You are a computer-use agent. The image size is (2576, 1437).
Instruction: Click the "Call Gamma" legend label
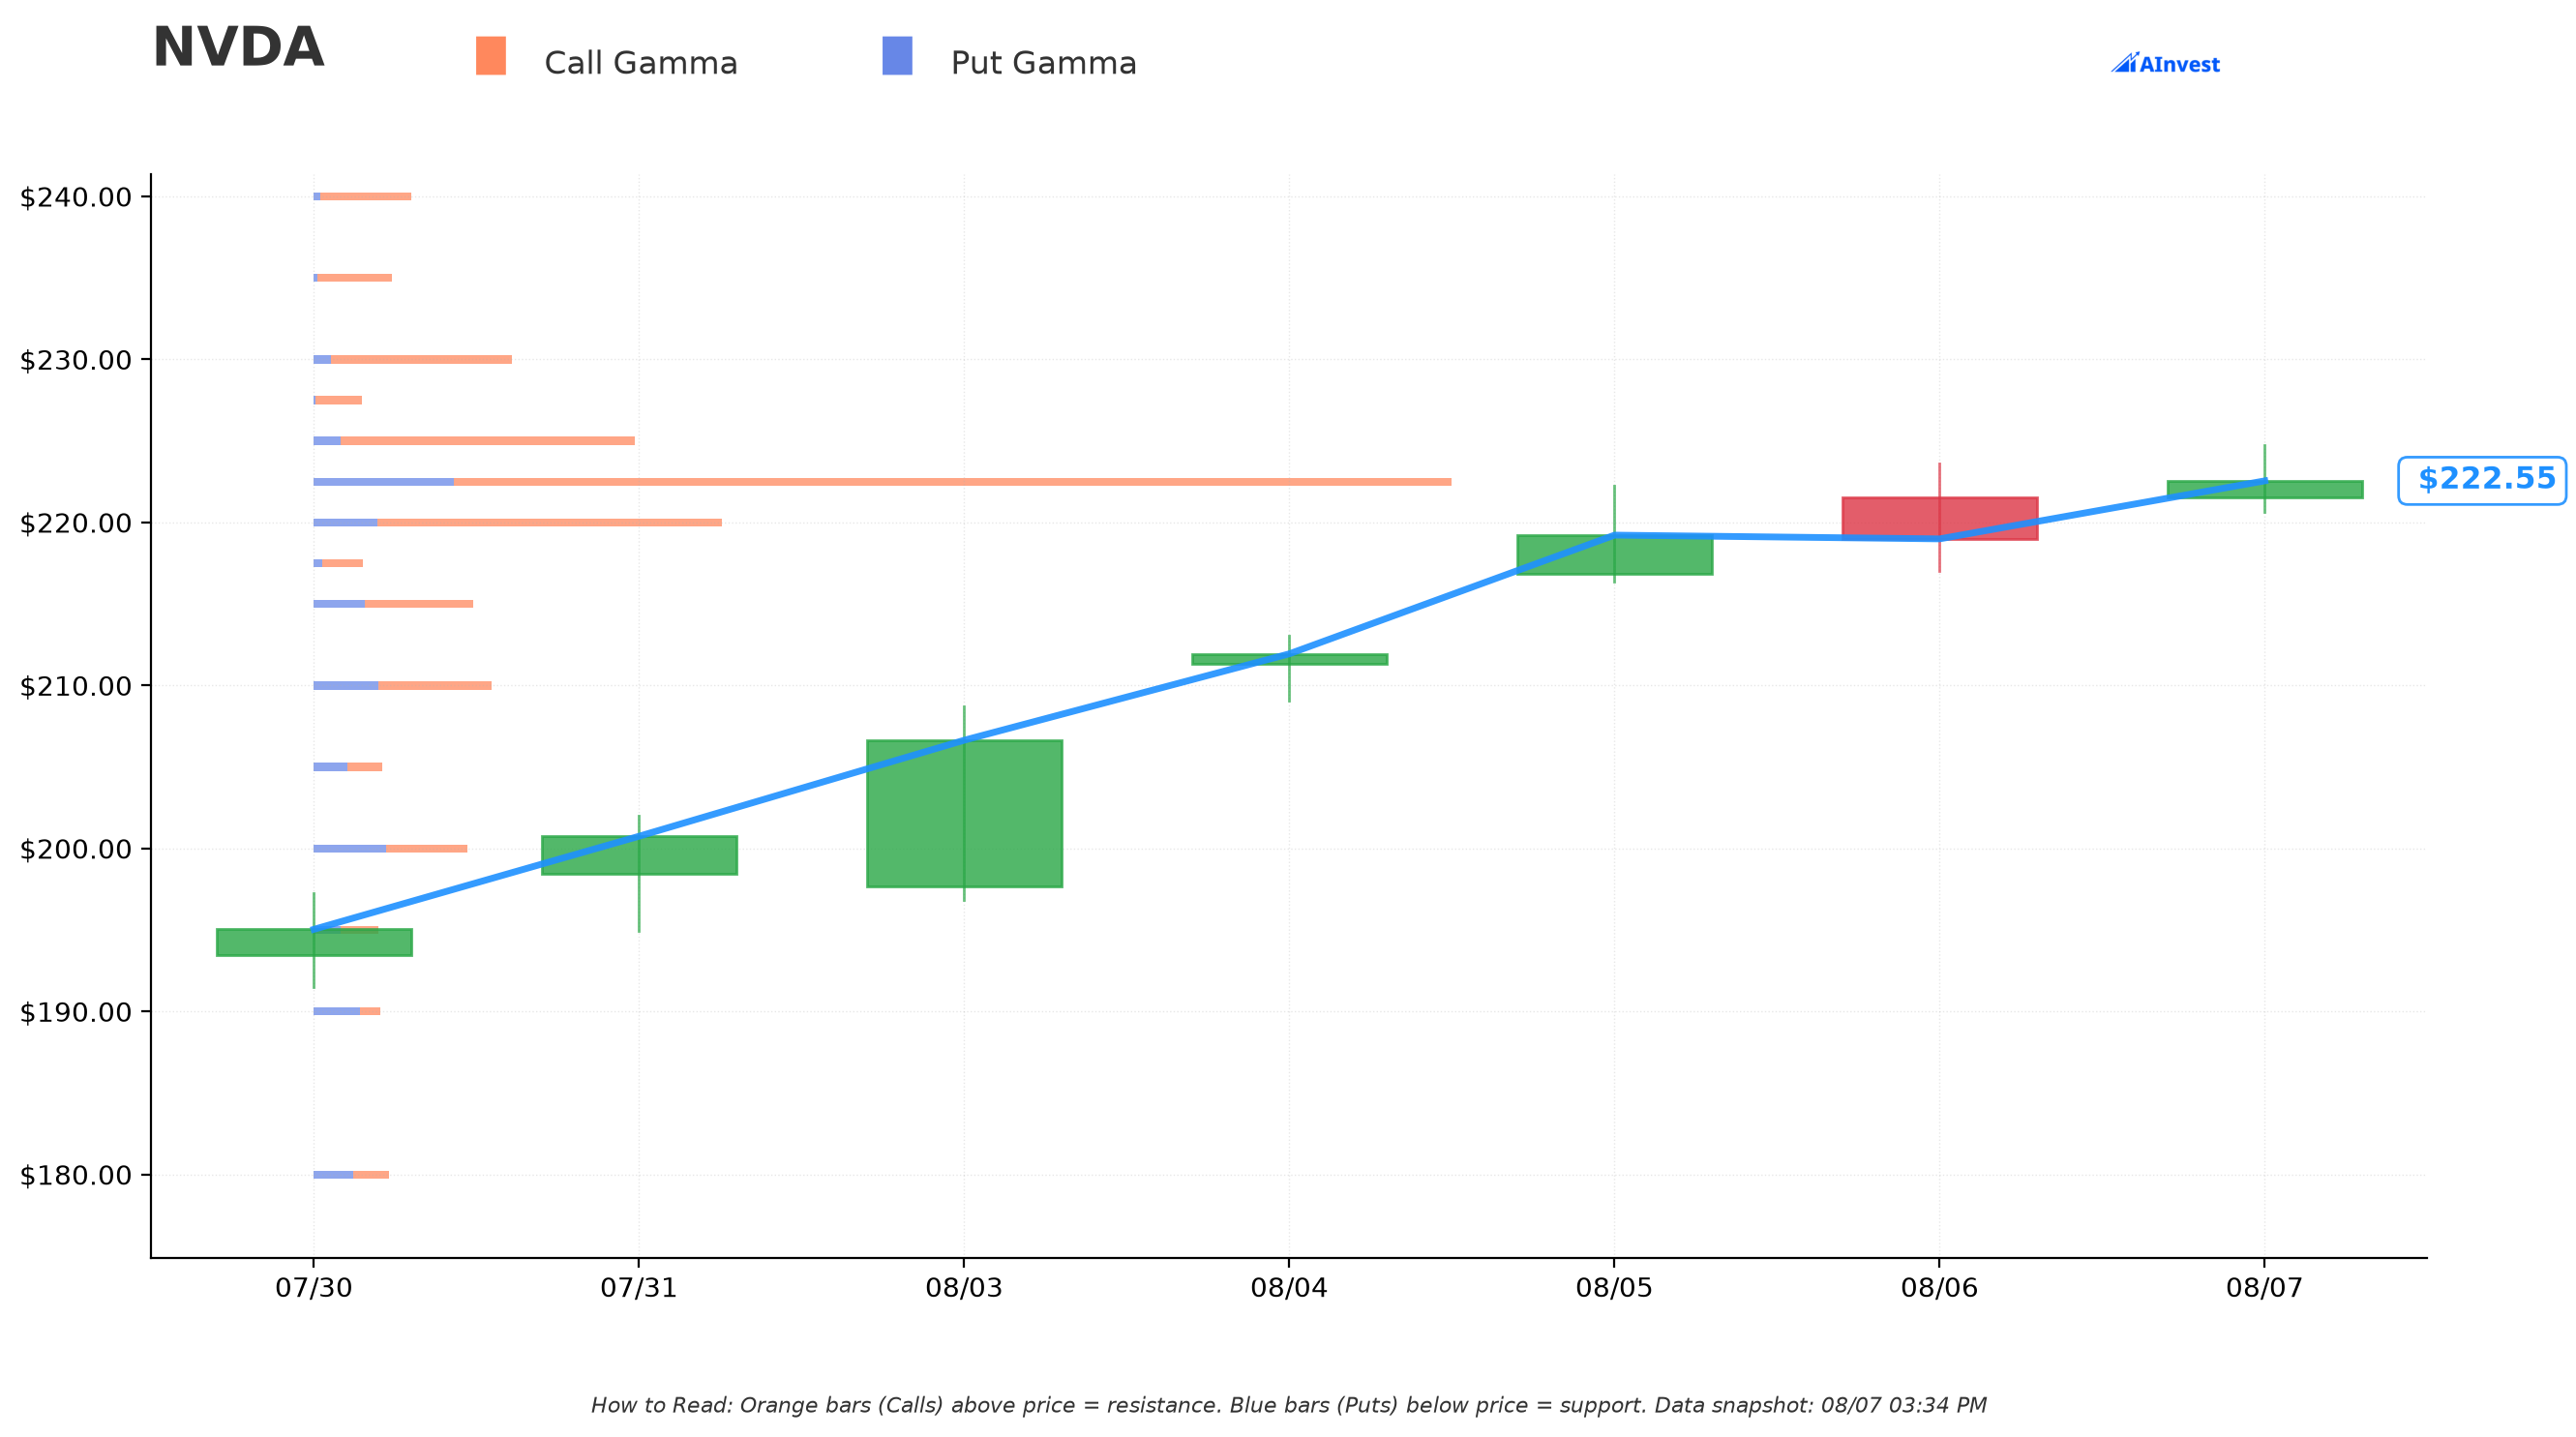[641, 63]
